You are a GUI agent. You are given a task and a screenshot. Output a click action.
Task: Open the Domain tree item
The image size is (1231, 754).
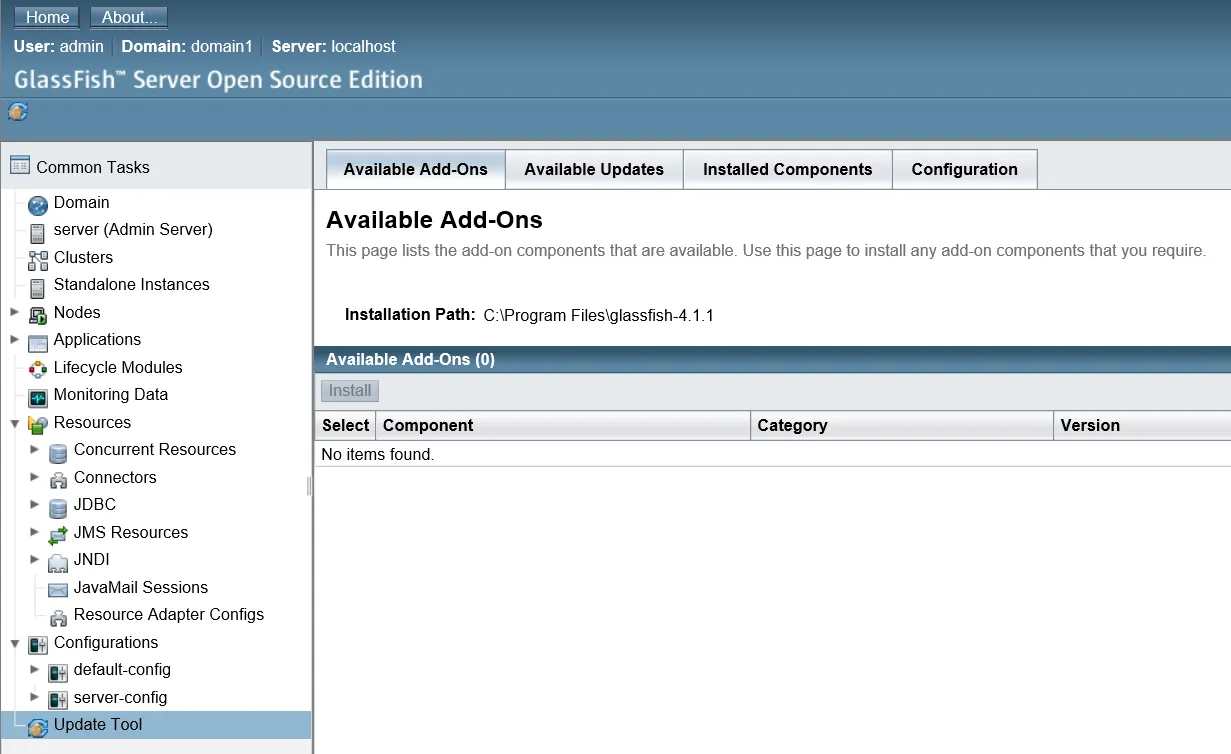click(81, 202)
